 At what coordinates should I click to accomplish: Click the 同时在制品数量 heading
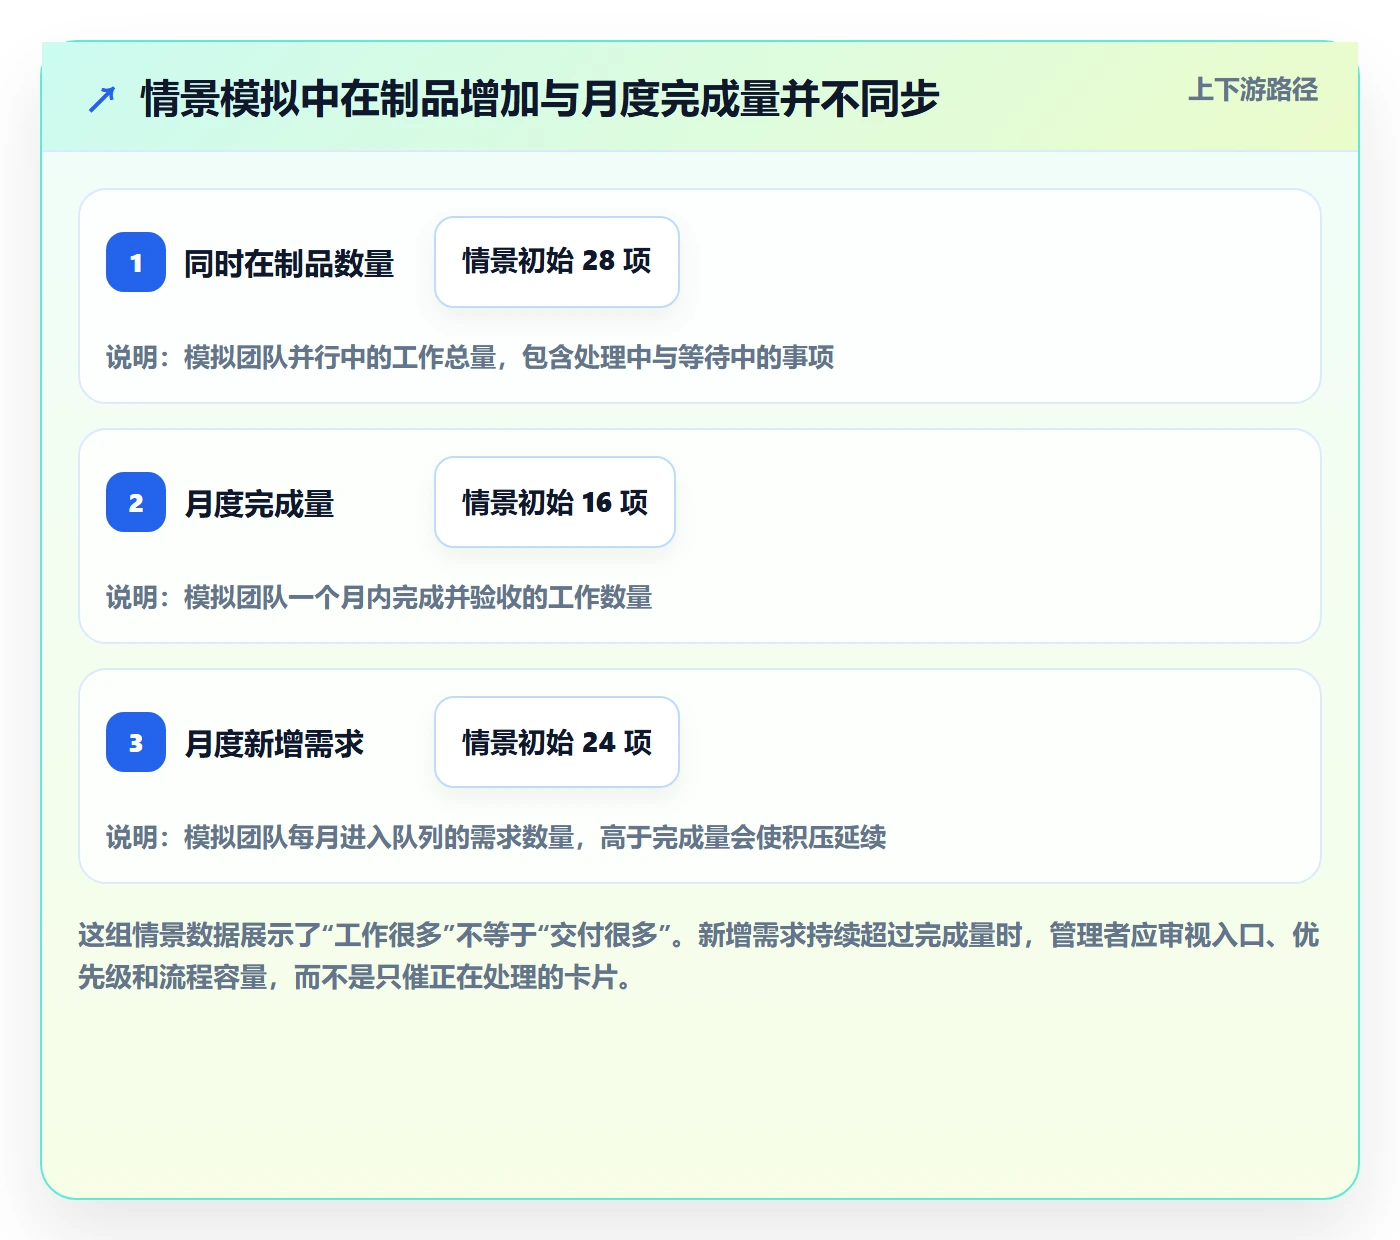(x=289, y=264)
